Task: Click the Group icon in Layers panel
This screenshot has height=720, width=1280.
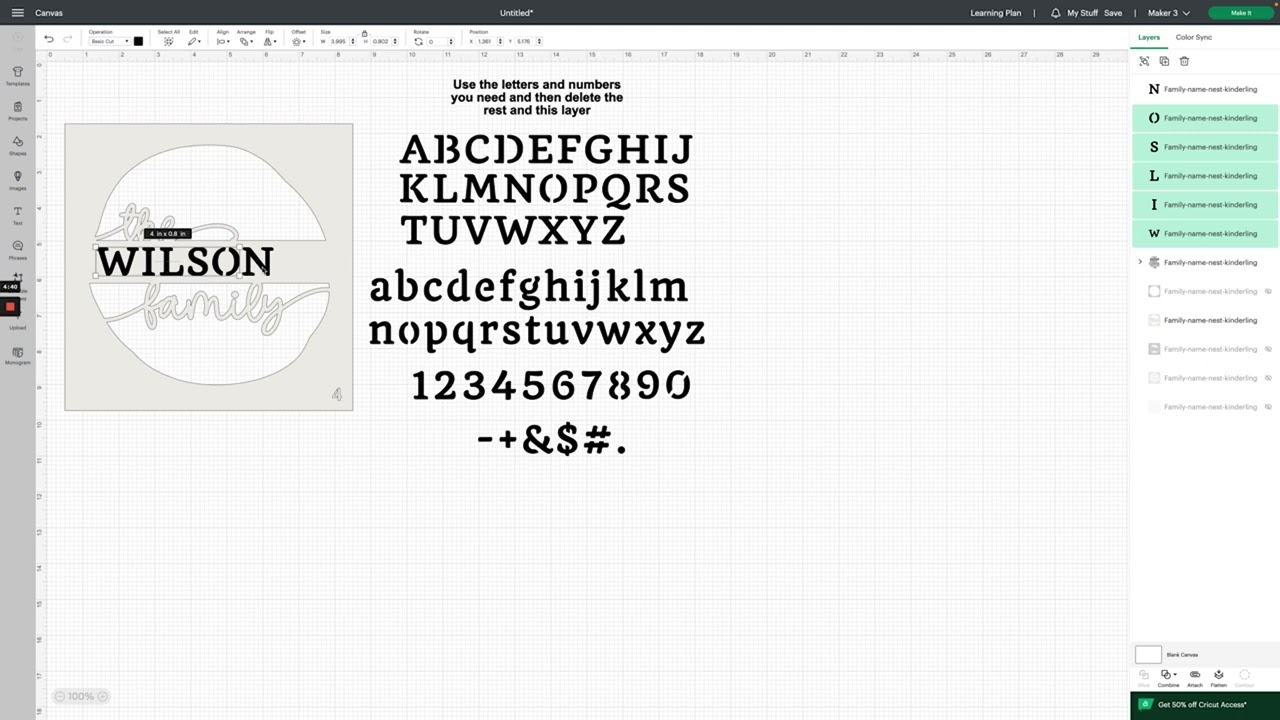Action: click(1144, 61)
